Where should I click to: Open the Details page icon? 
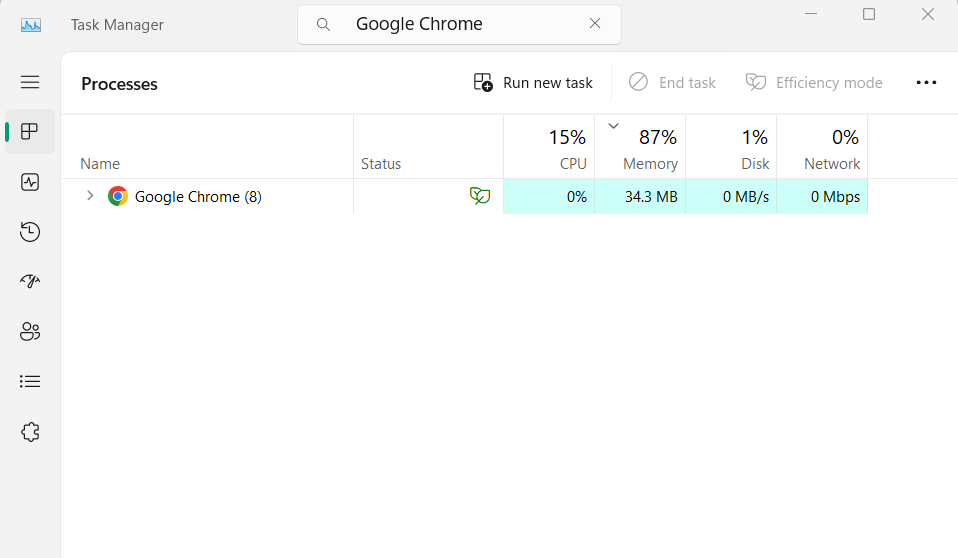(30, 381)
